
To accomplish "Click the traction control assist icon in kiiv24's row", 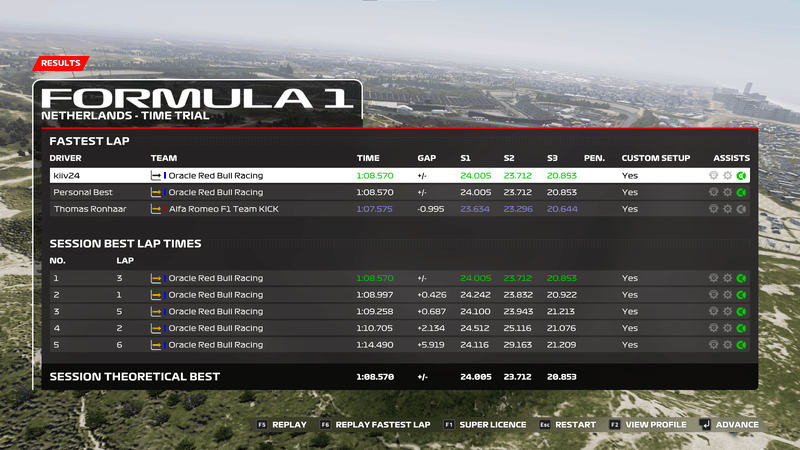I will (713, 176).
